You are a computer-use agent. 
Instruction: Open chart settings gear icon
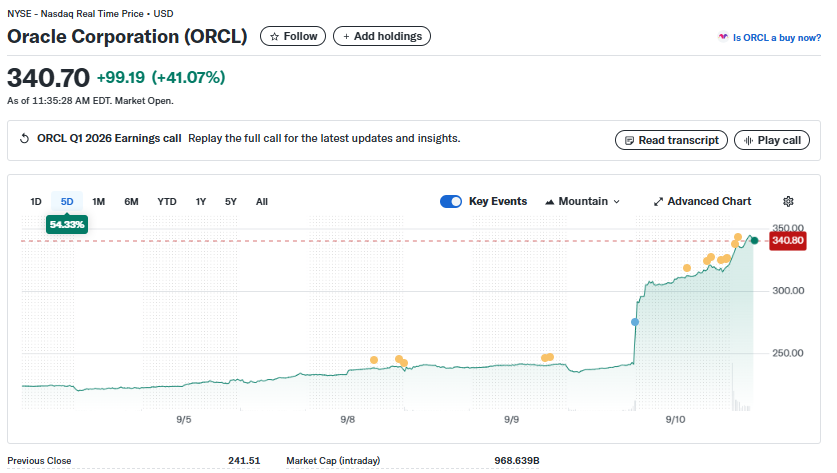(x=788, y=201)
